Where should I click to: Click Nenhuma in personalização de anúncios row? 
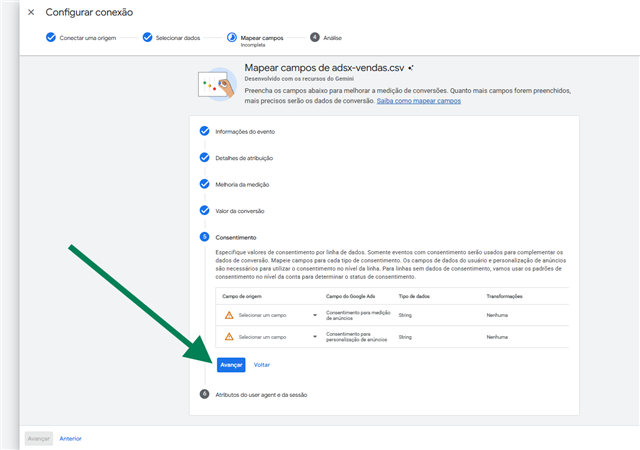tap(497, 337)
